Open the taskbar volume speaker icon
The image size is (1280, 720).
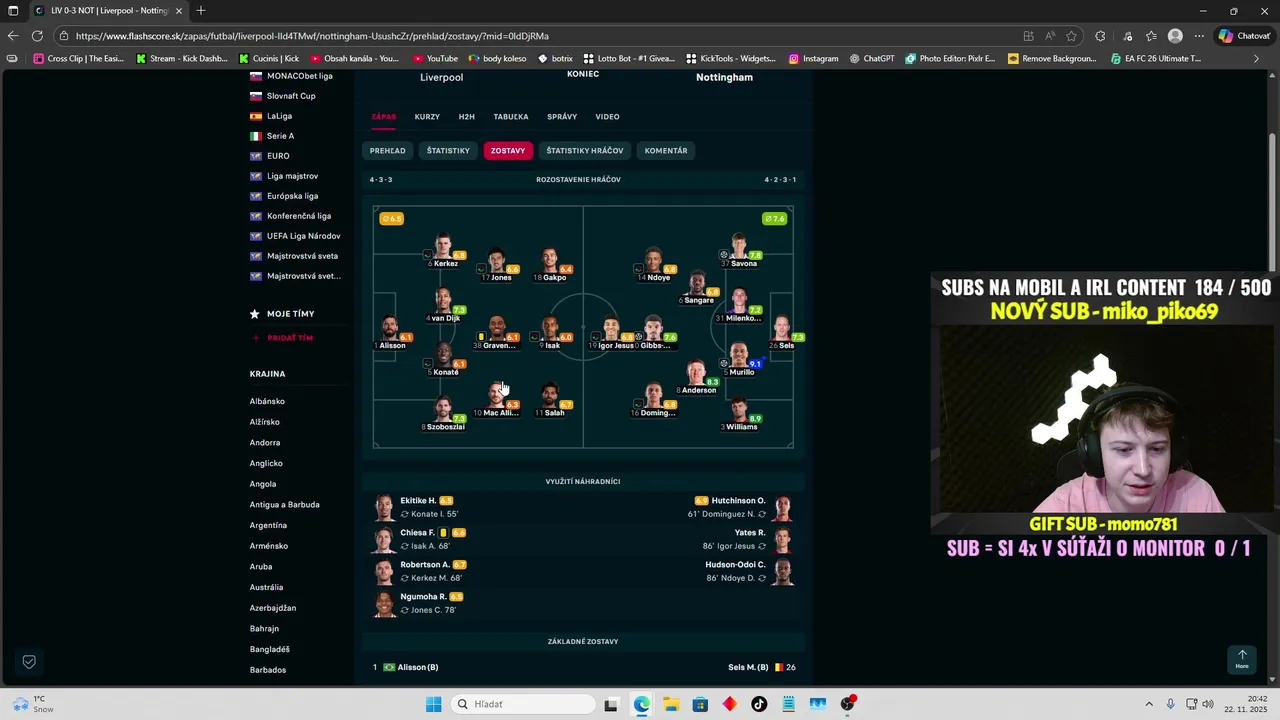tap(1208, 704)
